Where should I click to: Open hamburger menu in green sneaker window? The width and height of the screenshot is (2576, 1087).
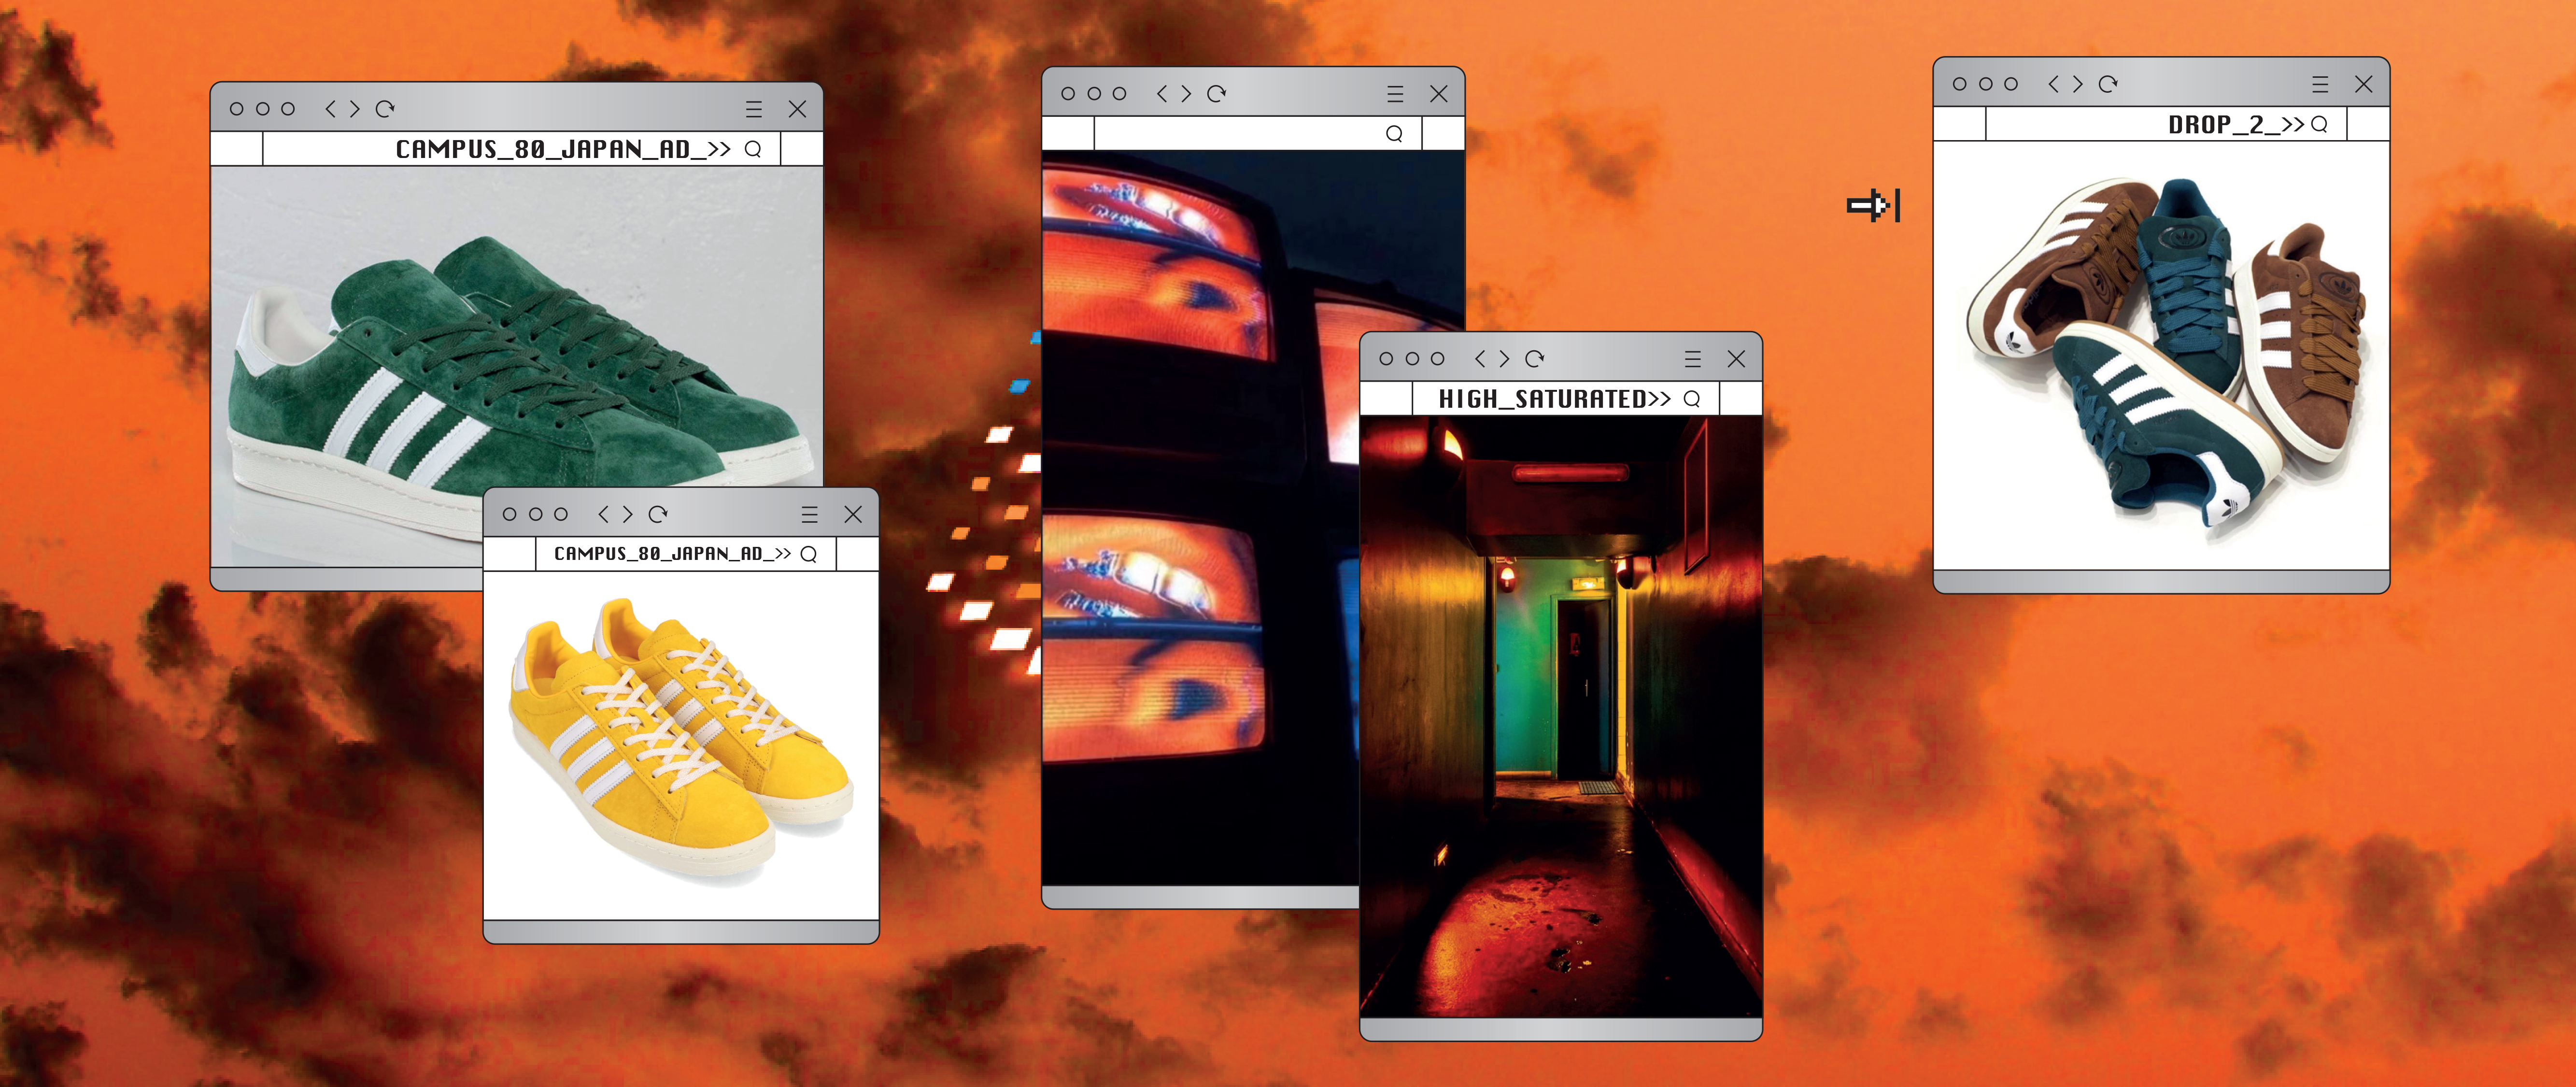[754, 109]
